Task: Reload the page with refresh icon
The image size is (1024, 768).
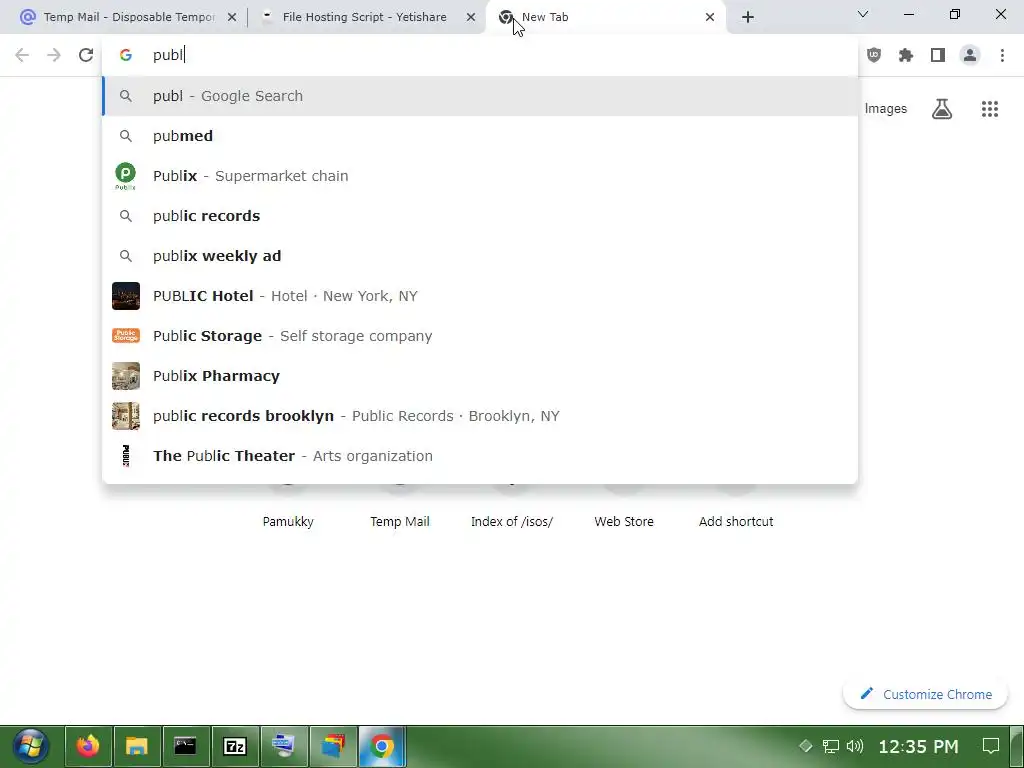Action: coord(86,55)
